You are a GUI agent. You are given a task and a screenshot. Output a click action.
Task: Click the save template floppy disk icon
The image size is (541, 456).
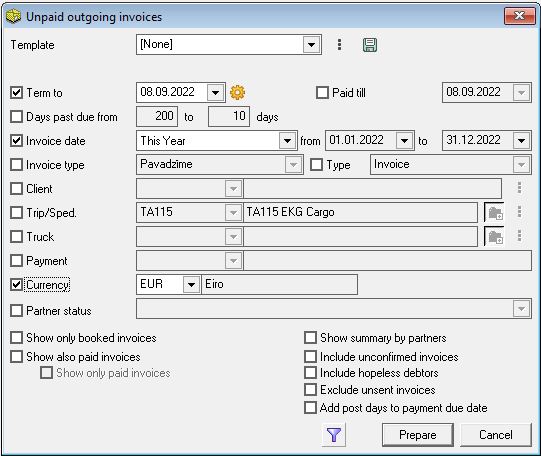pos(370,45)
